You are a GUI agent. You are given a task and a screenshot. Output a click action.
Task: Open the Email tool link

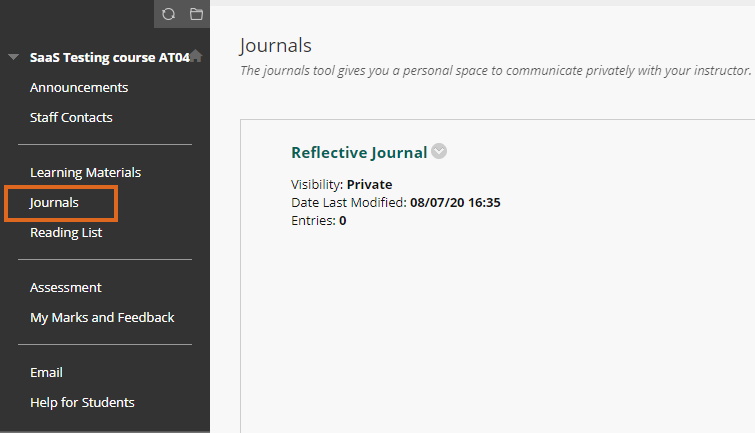pyautogui.click(x=46, y=373)
